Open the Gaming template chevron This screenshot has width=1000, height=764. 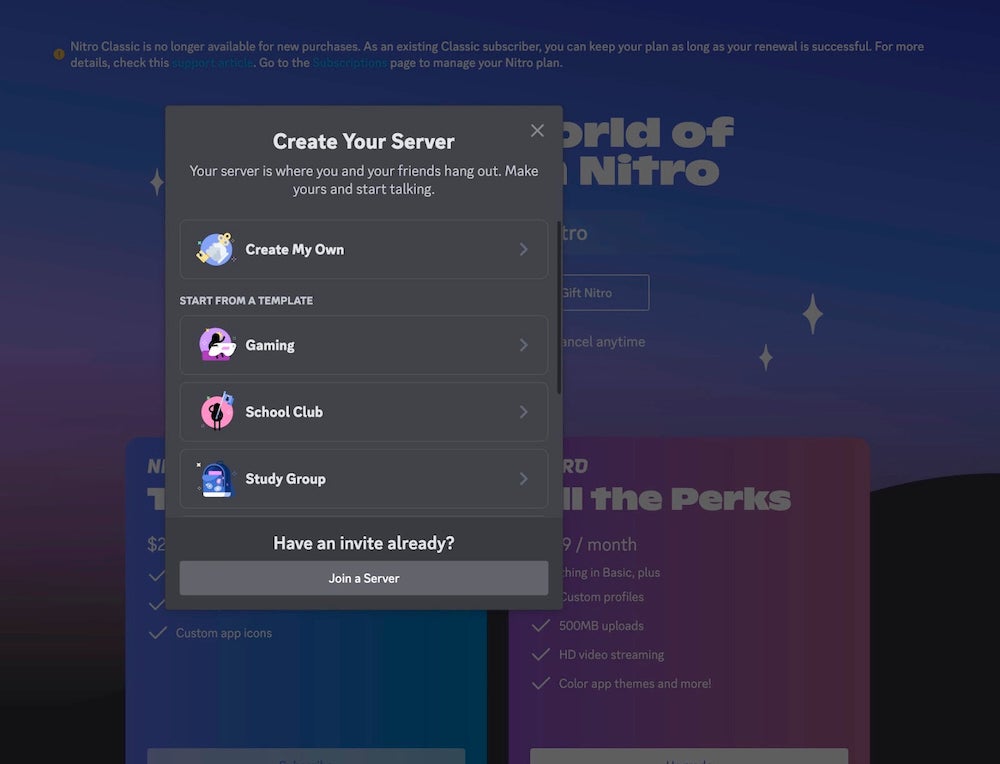click(x=524, y=345)
